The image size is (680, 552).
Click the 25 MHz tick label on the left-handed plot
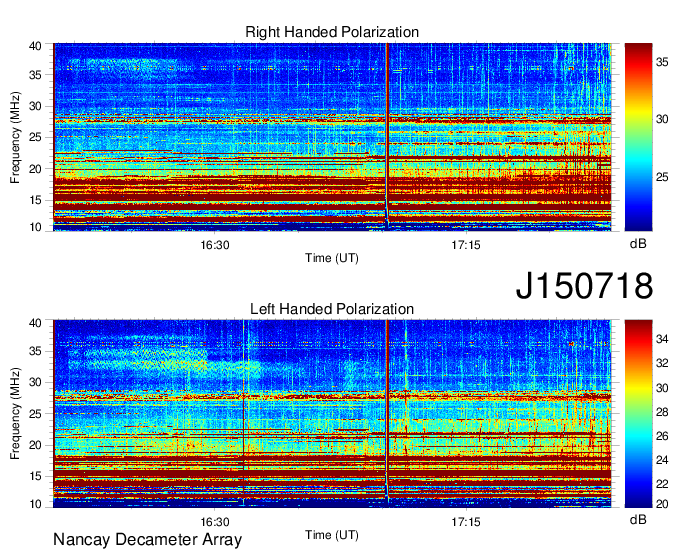(x=36, y=414)
